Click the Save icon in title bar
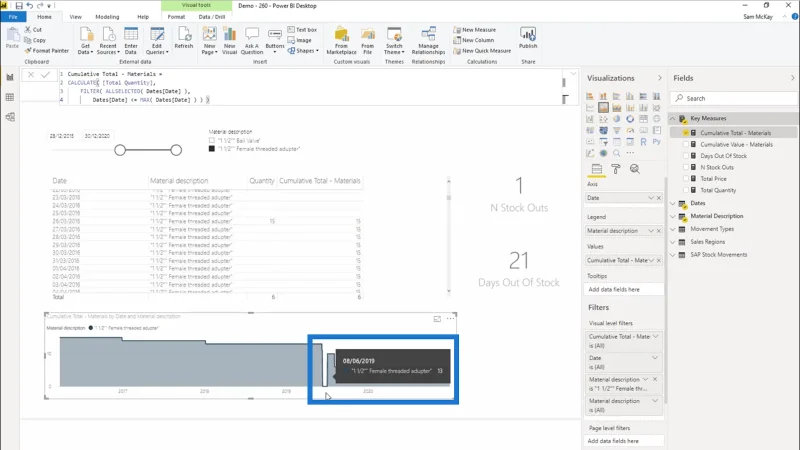Screen dimensions: 800x450 pyautogui.click(x=19, y=6)
